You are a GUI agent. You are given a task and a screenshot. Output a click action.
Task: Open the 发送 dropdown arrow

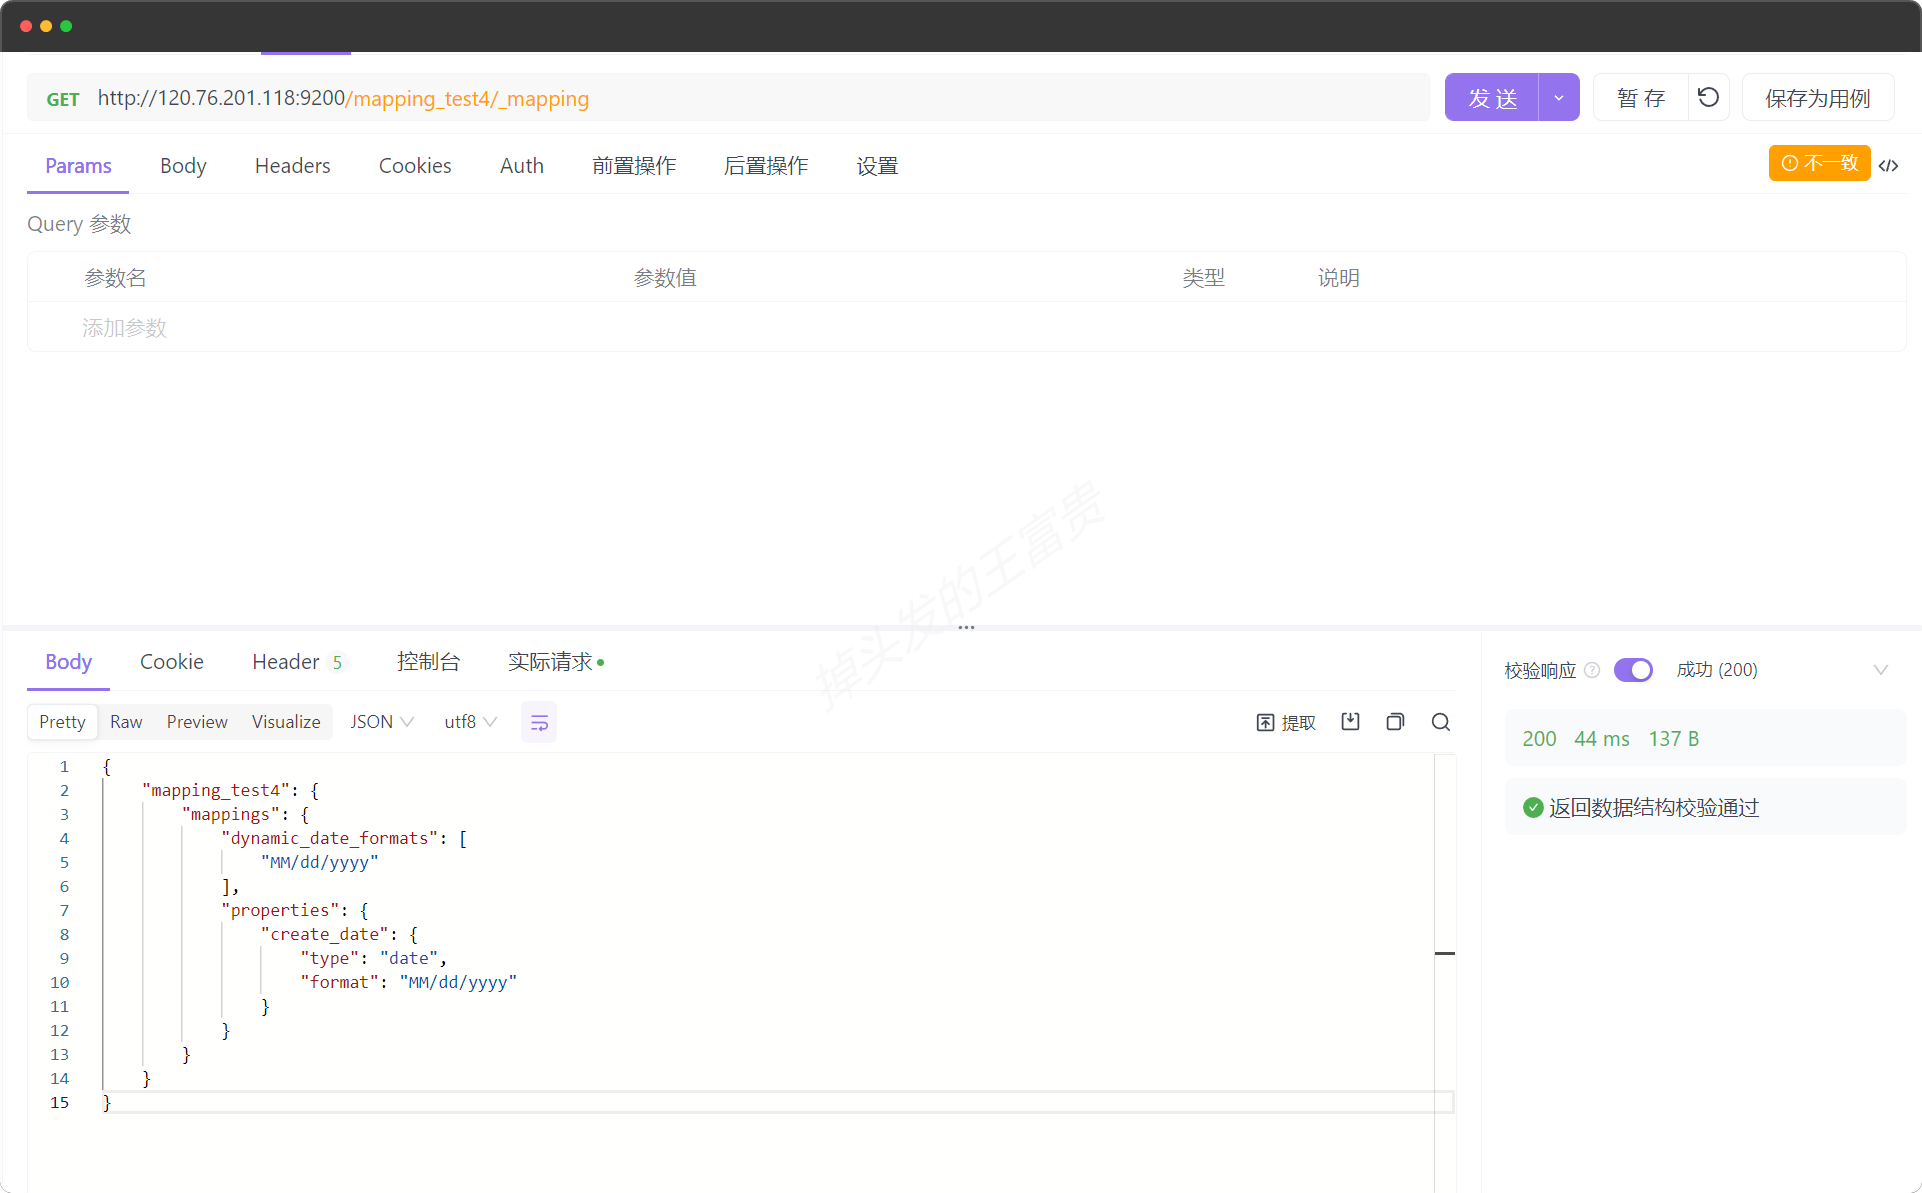[x=1559, y=97]
